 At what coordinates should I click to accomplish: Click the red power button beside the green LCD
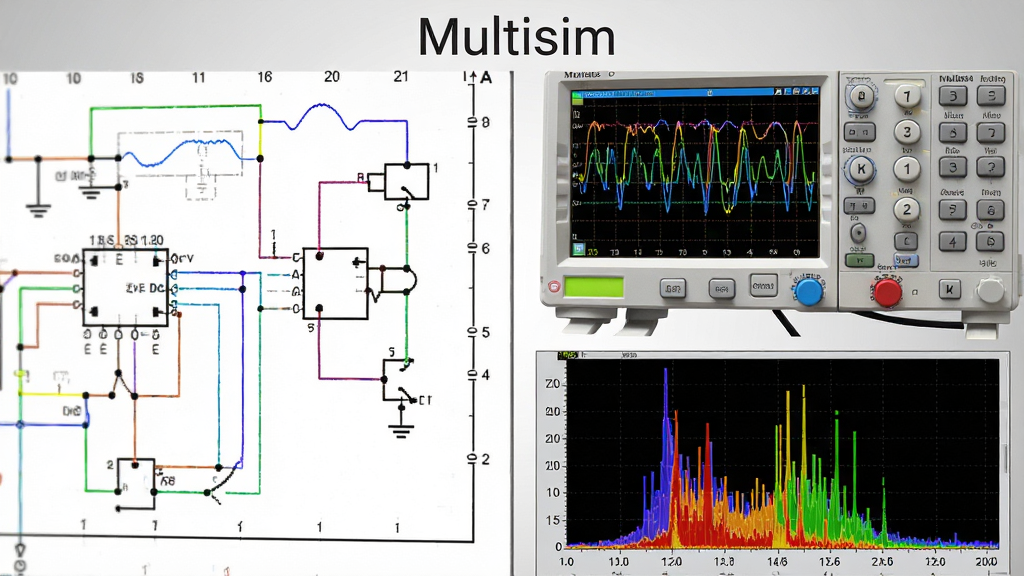pos(554,286)
